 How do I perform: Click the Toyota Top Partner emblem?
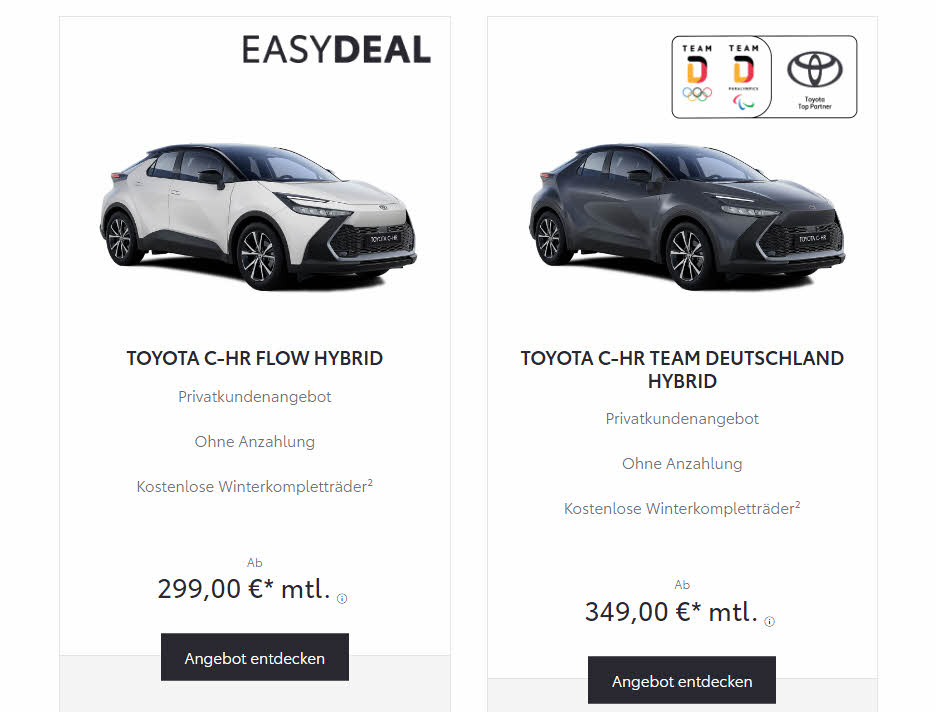tap(815, 80)
